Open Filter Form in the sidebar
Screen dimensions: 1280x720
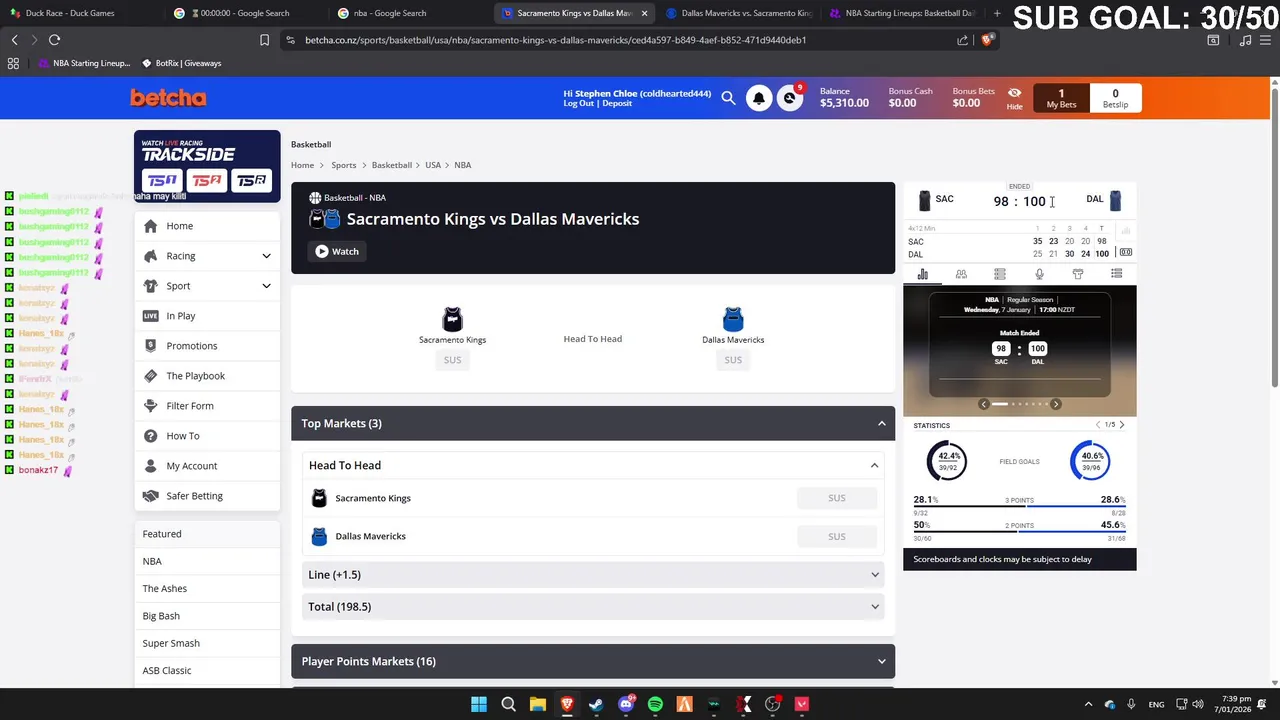coord(207,406)
